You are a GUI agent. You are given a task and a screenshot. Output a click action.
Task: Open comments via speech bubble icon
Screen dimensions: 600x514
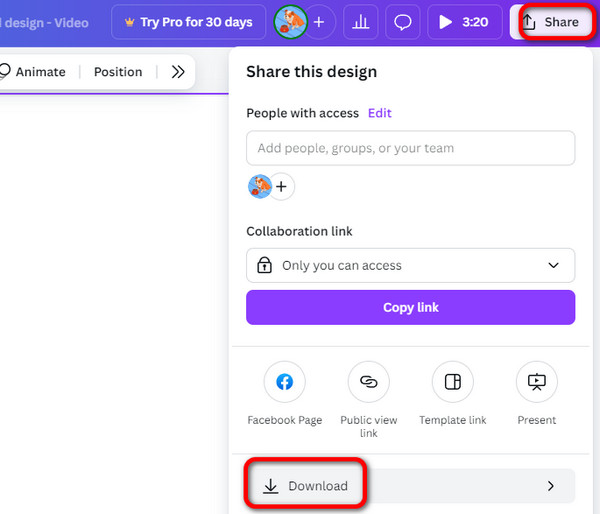tap(404, 22)
